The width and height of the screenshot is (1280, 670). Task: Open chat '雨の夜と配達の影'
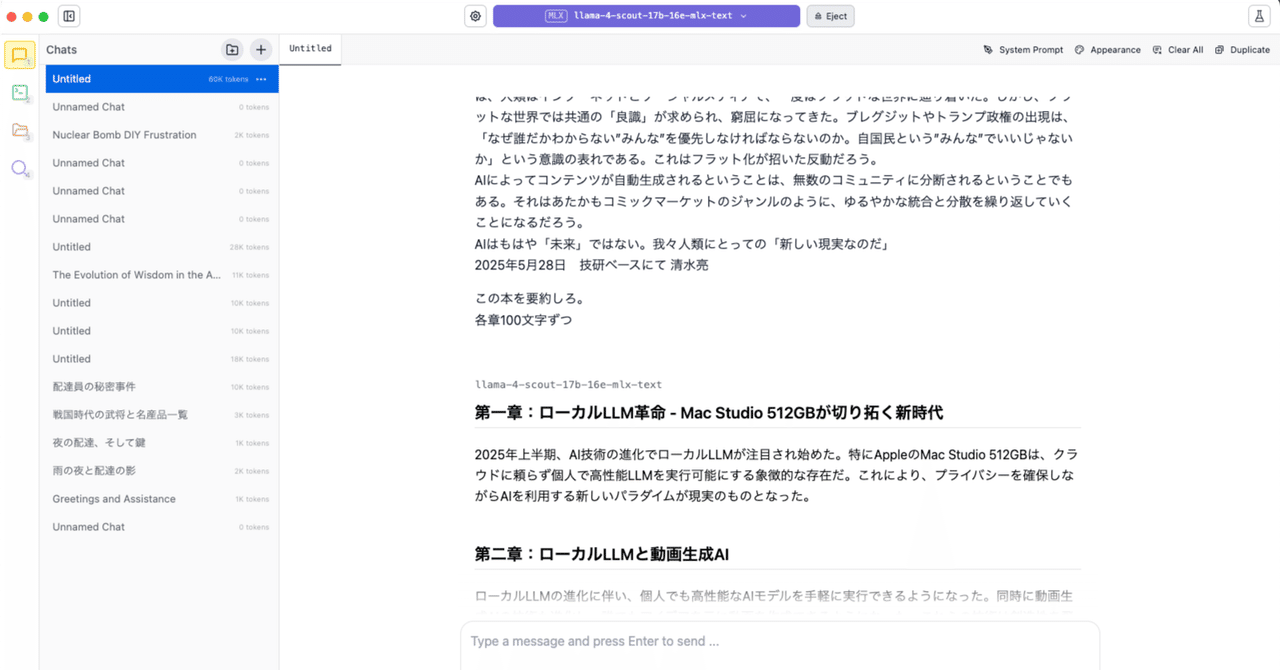(162, 471)
